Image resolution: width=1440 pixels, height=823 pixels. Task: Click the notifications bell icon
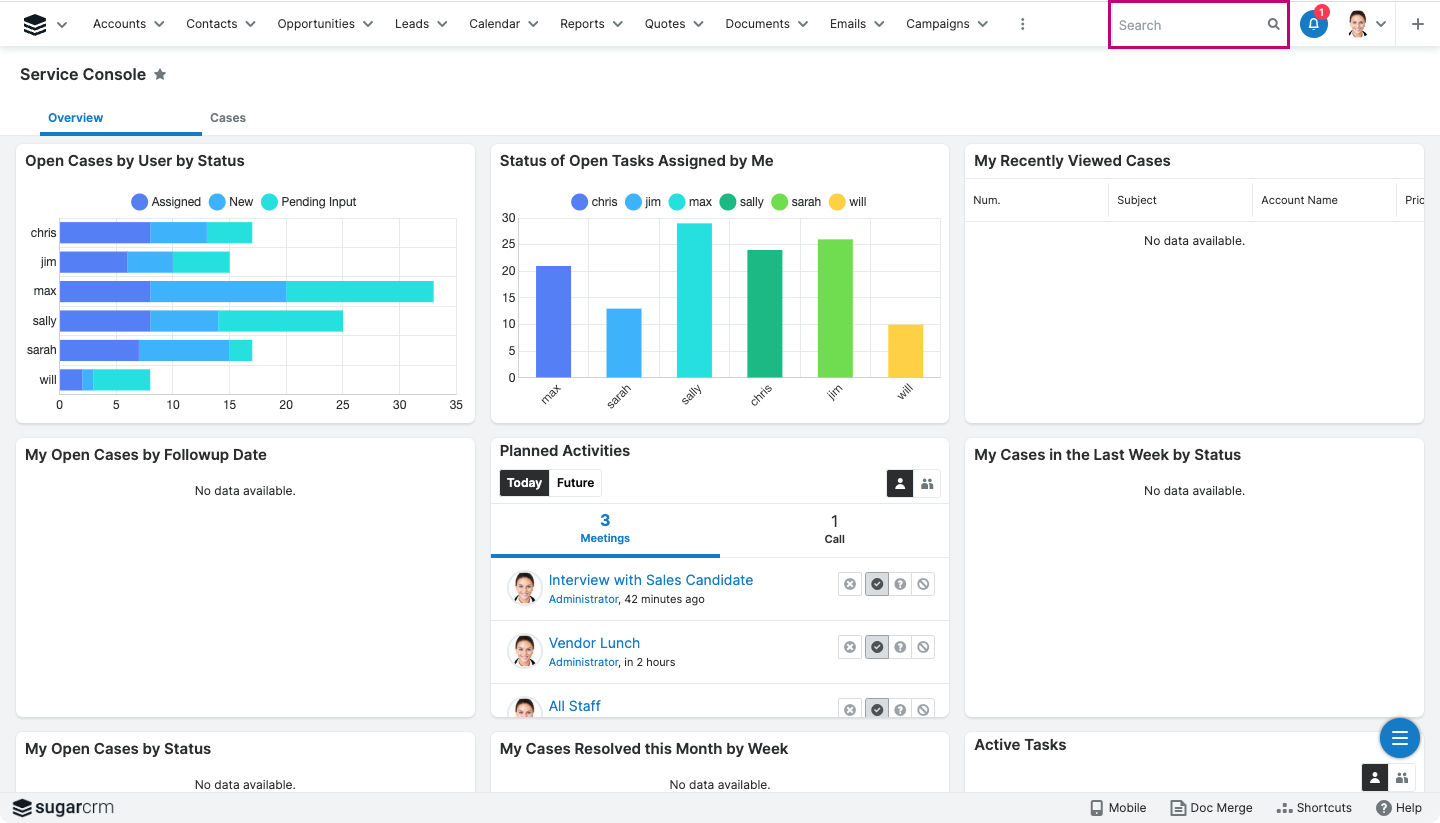(1313, 25)
